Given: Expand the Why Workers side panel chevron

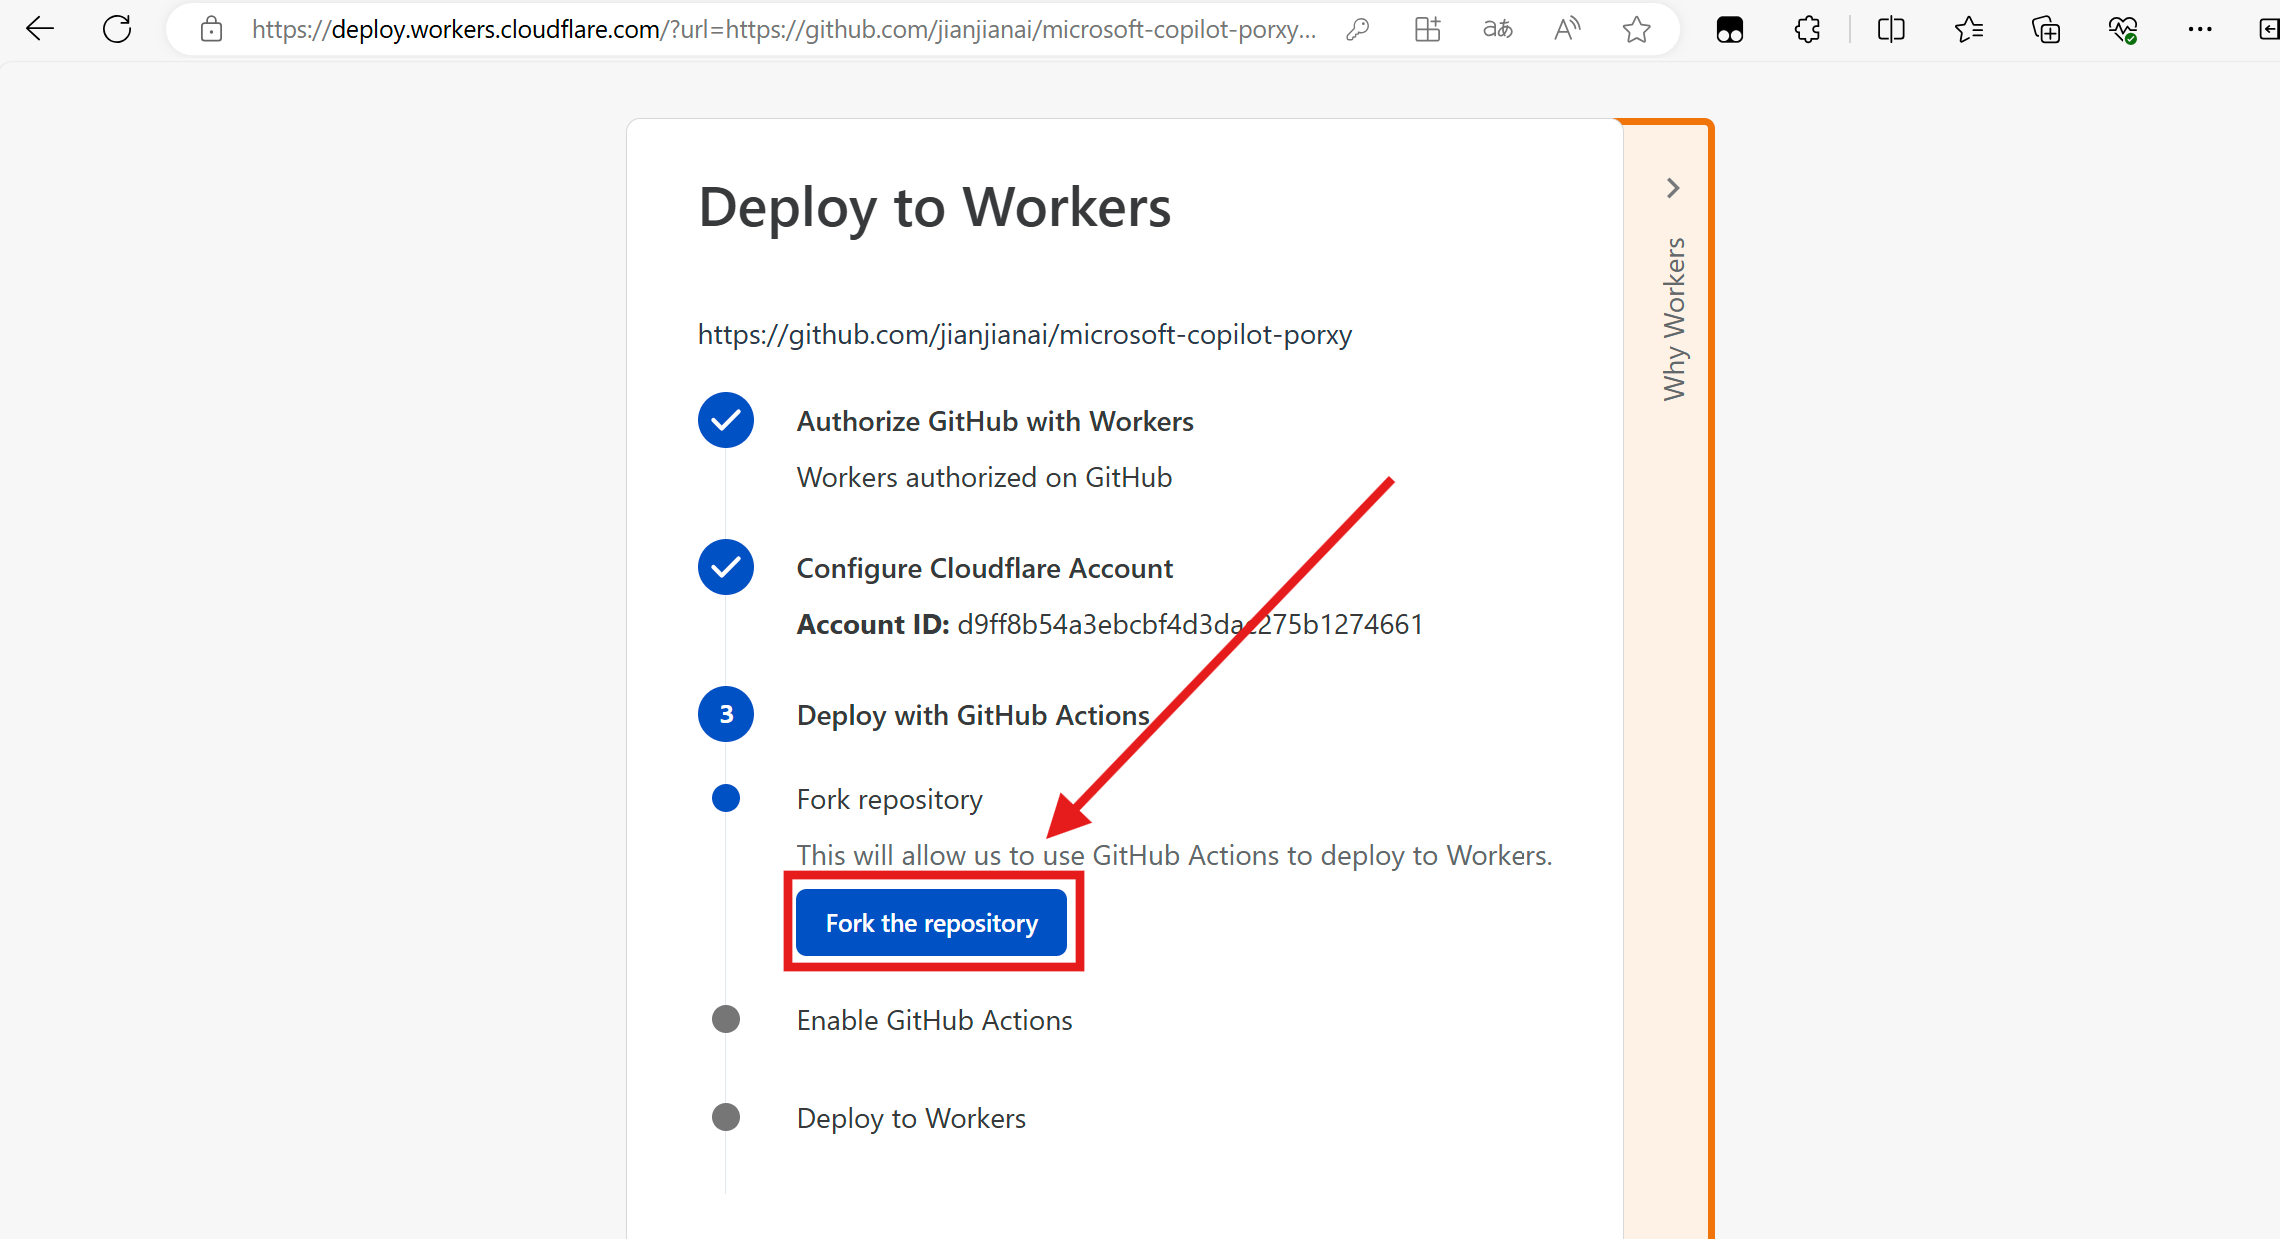Looking at the screenshot, I should 1673,188.
